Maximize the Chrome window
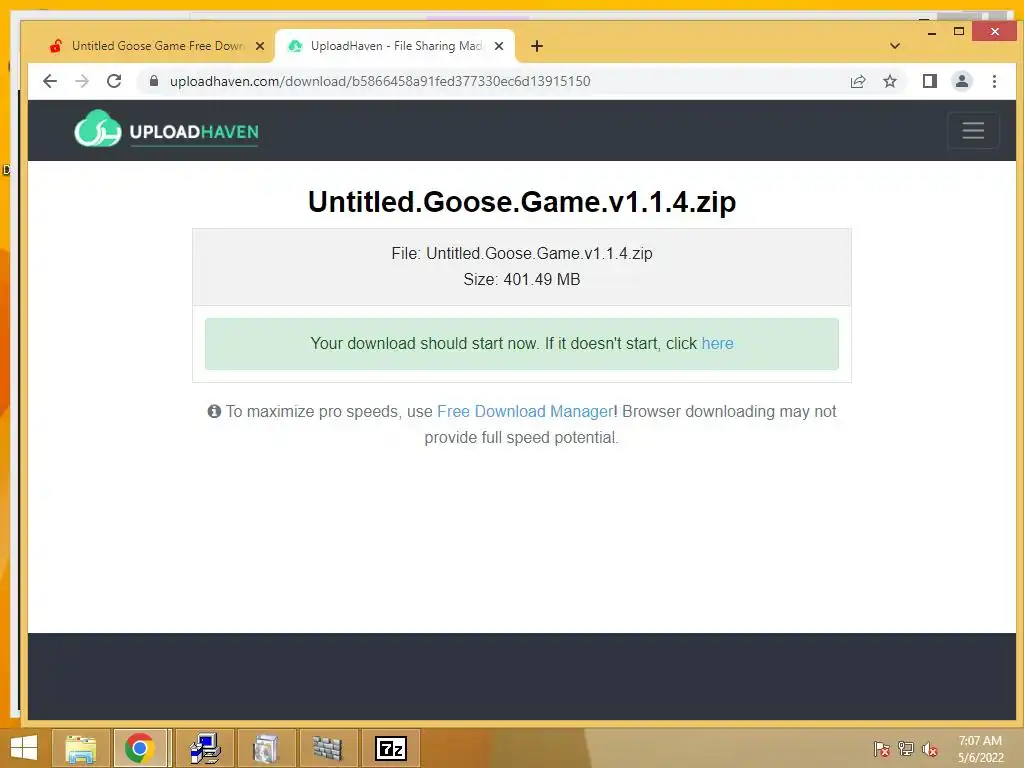1024x768 pixels. pyautogui.click(x=959, y=31)
